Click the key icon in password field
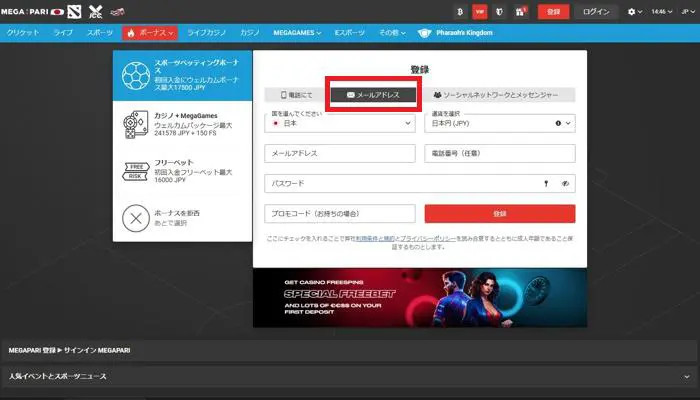Viewport: 700px width, 400px height. tap(546, 184)
